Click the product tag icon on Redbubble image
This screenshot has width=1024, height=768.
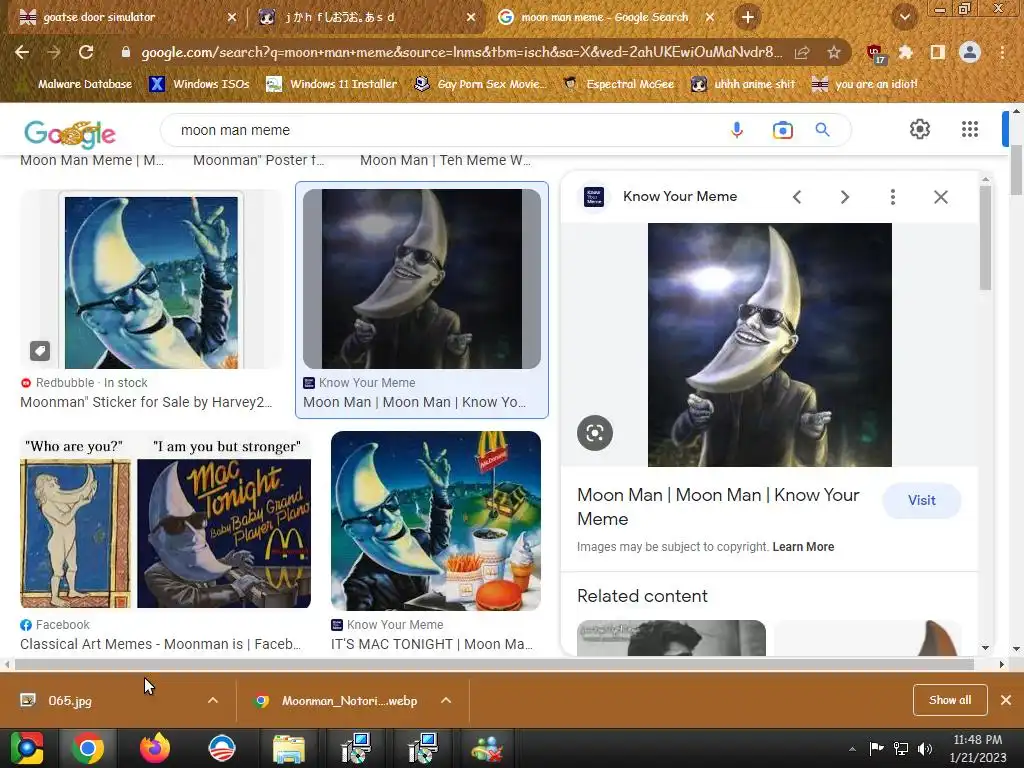click(x=40, y=351)
